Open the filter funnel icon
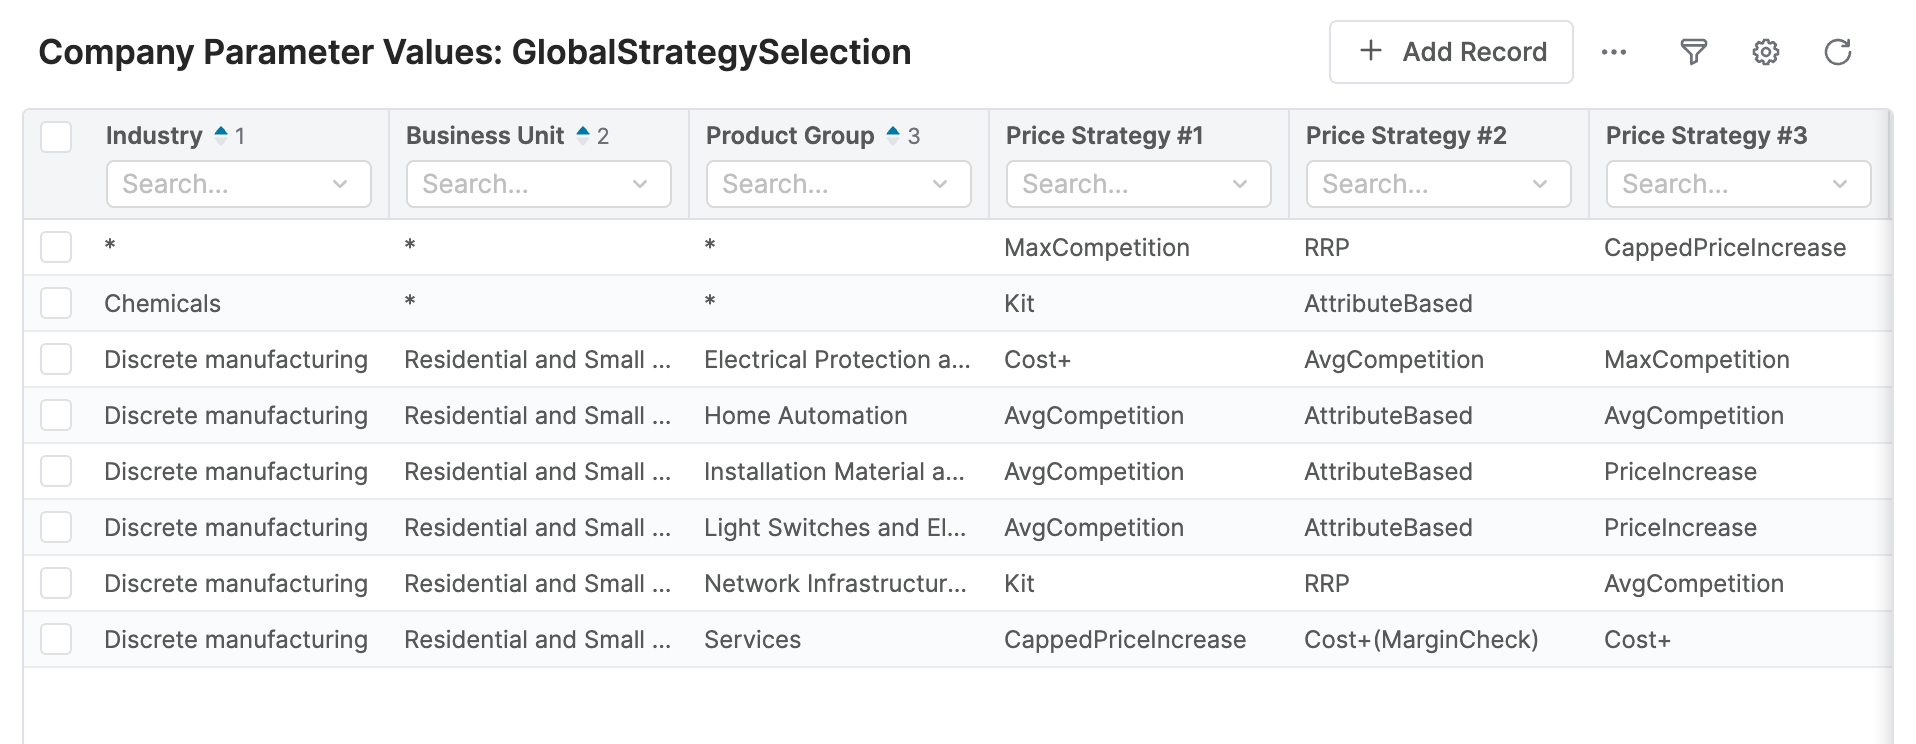 [1693, 52]
